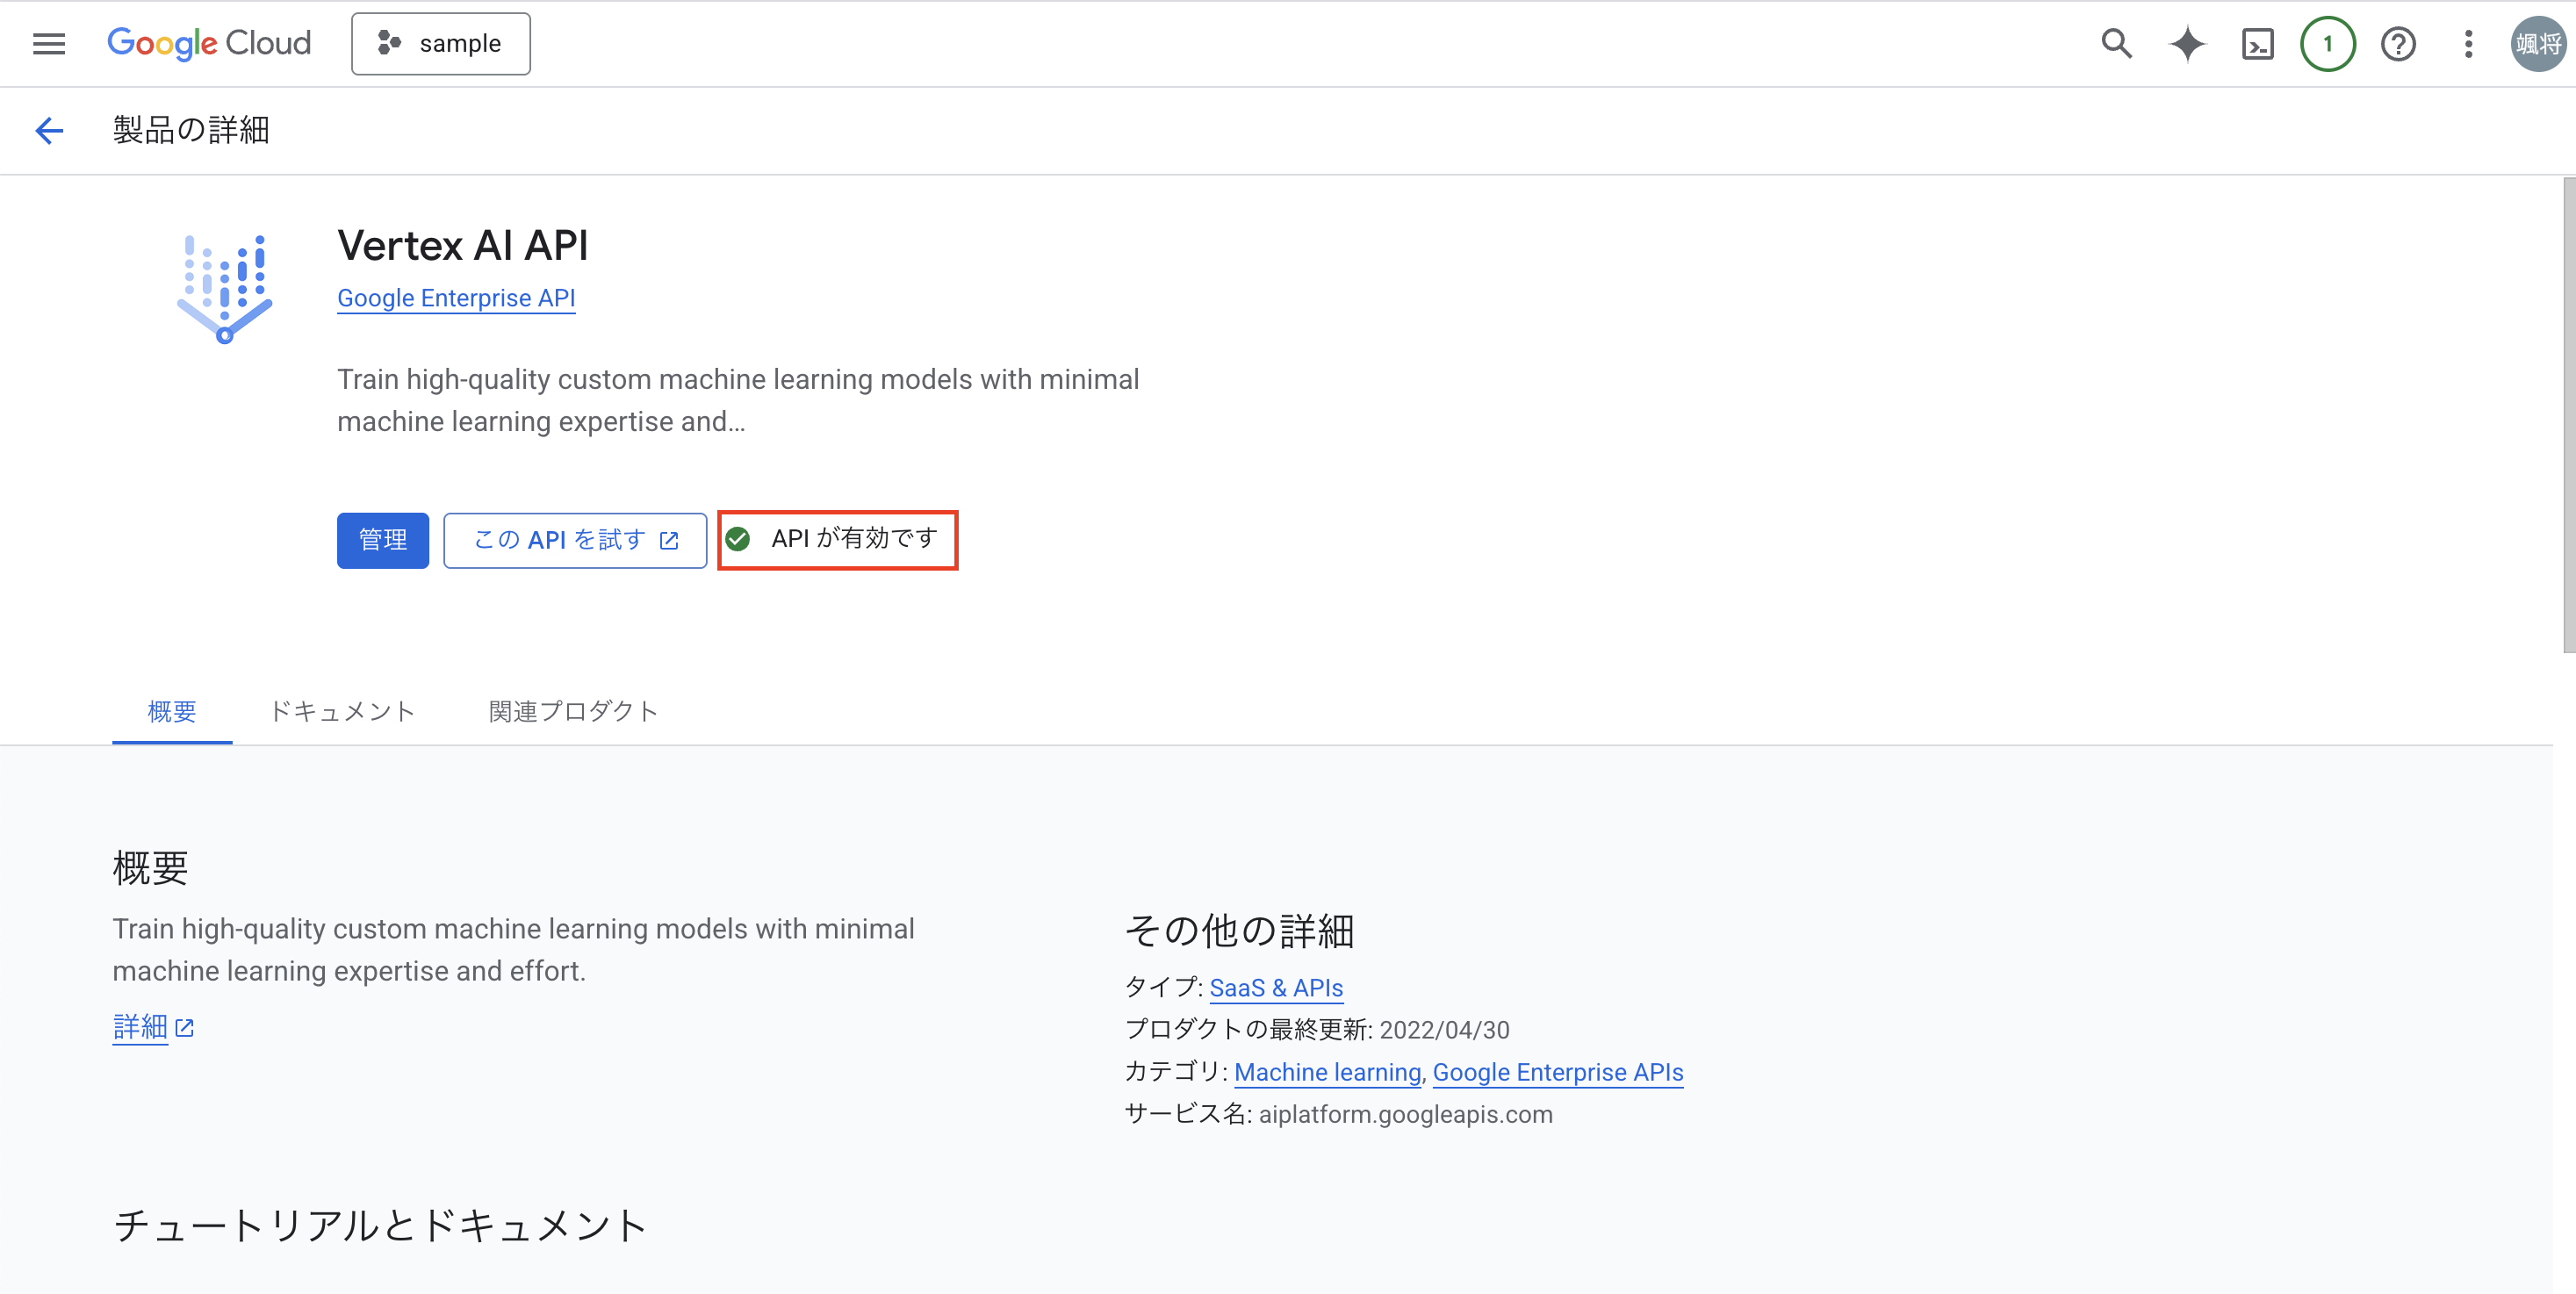Open the help question mark icon
The width and height of the screenshot is (2576, 1294).
tap(2398, 44)
